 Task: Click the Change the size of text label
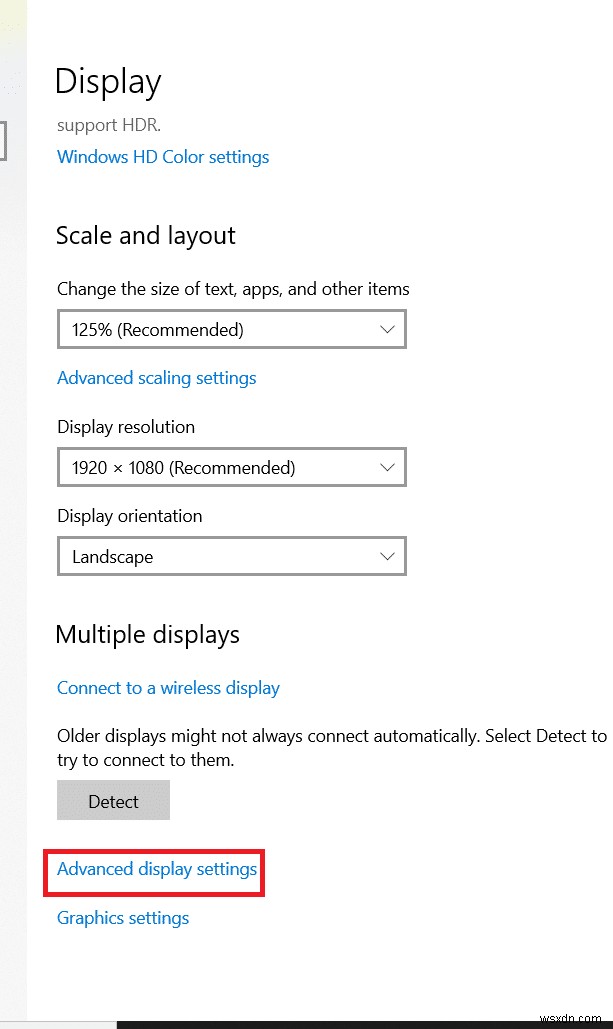[233, 289]
